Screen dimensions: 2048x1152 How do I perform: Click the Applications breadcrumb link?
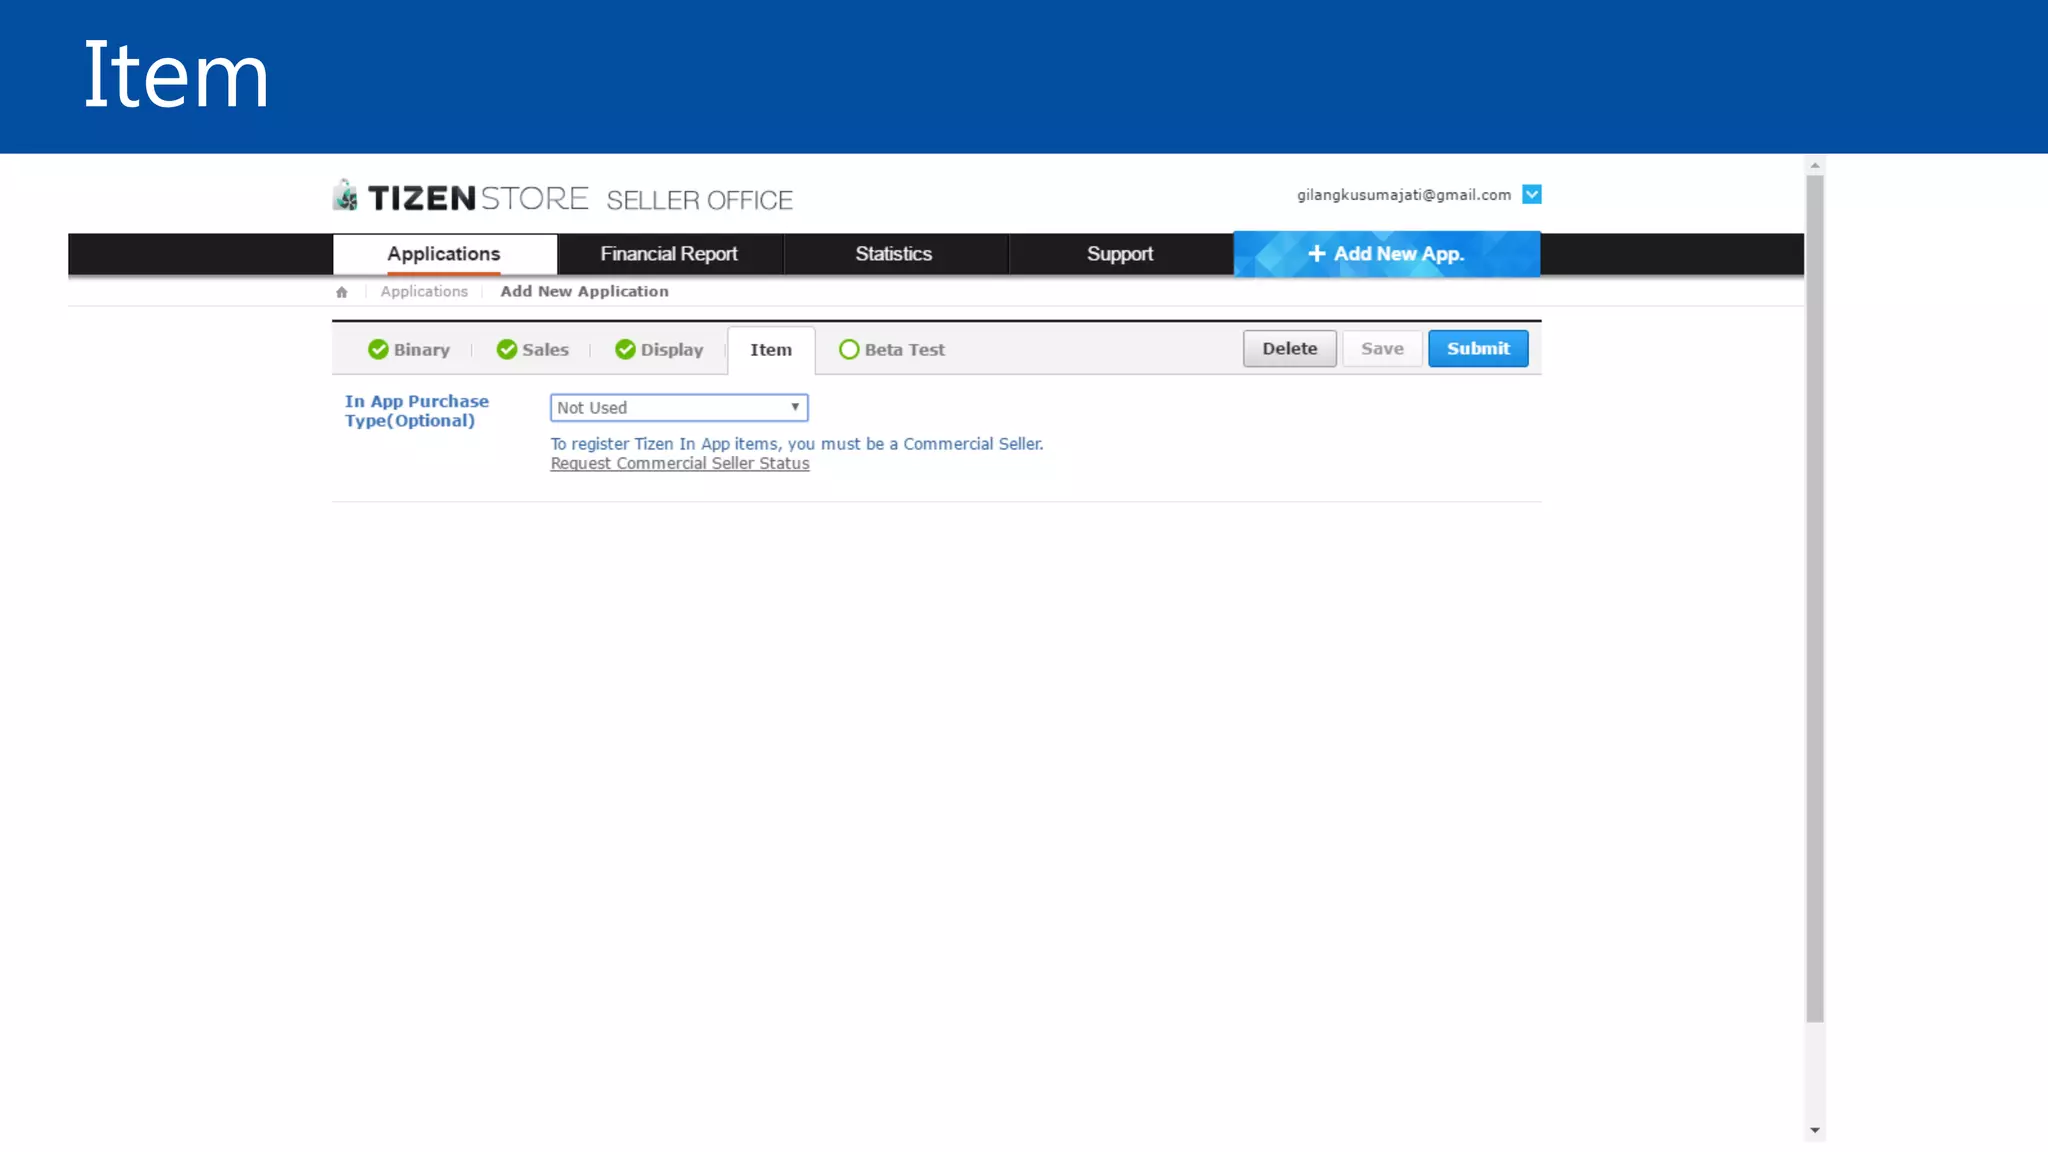[424, 292]
